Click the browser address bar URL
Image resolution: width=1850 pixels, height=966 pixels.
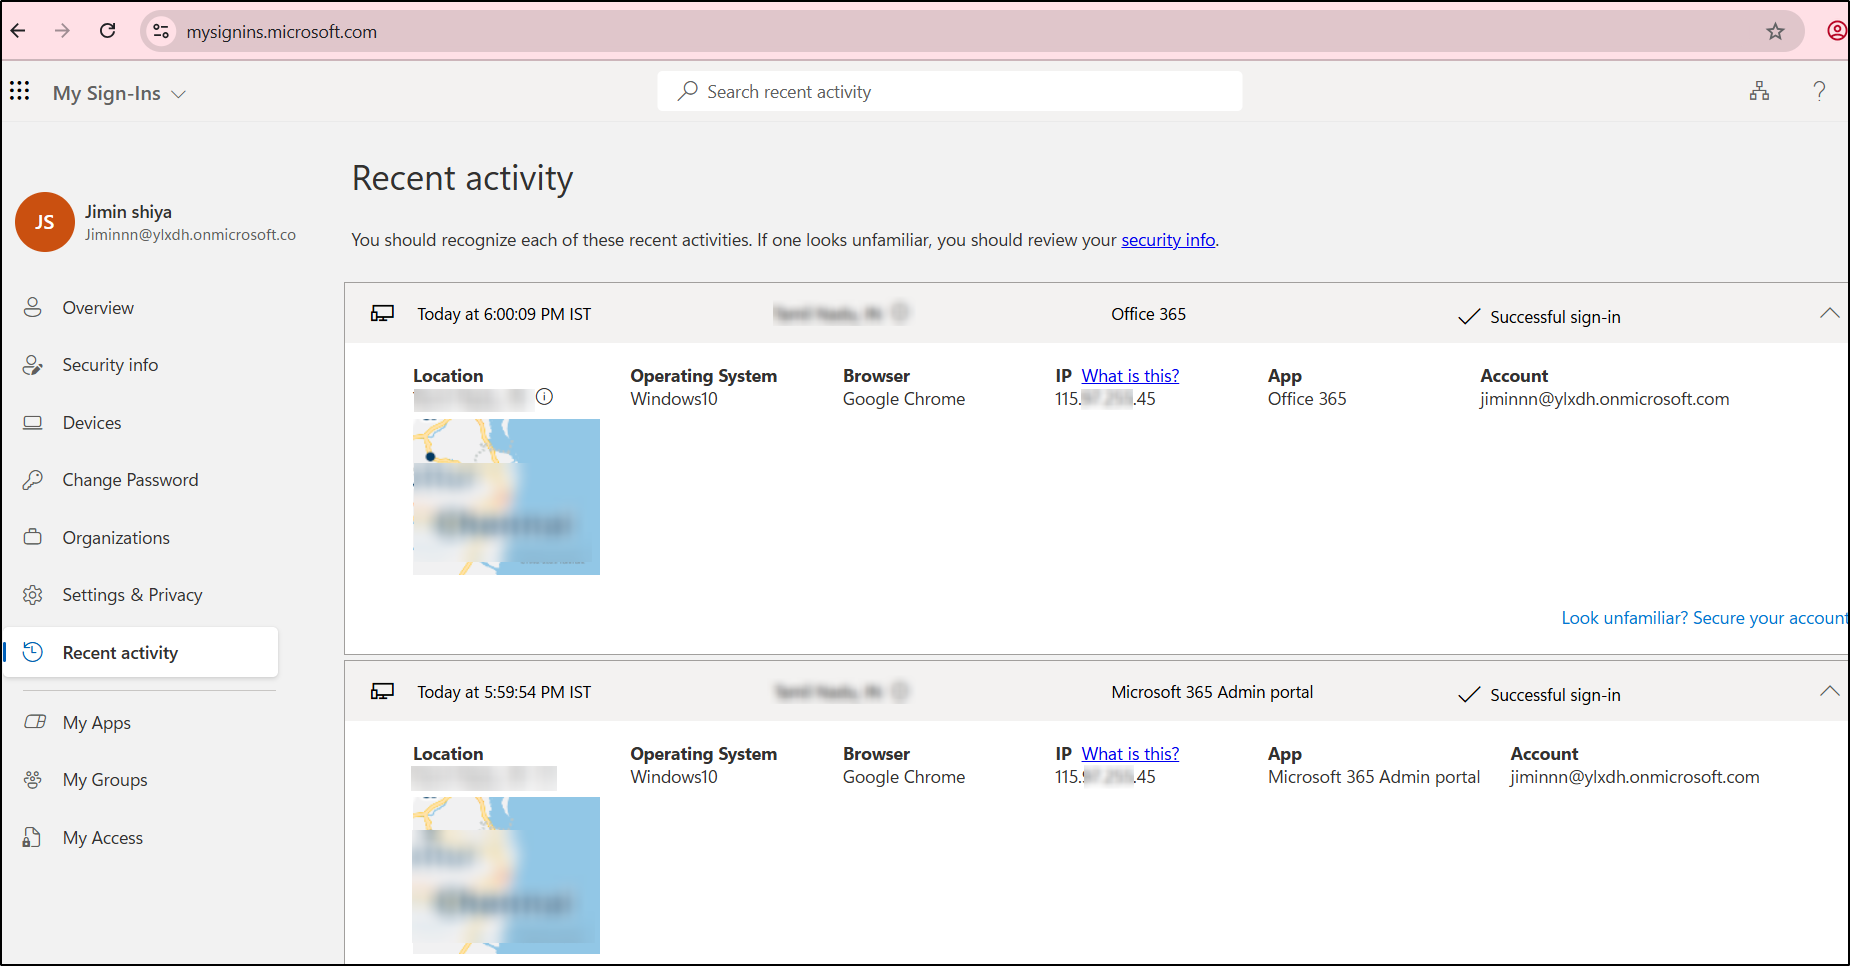pos(282,32)
